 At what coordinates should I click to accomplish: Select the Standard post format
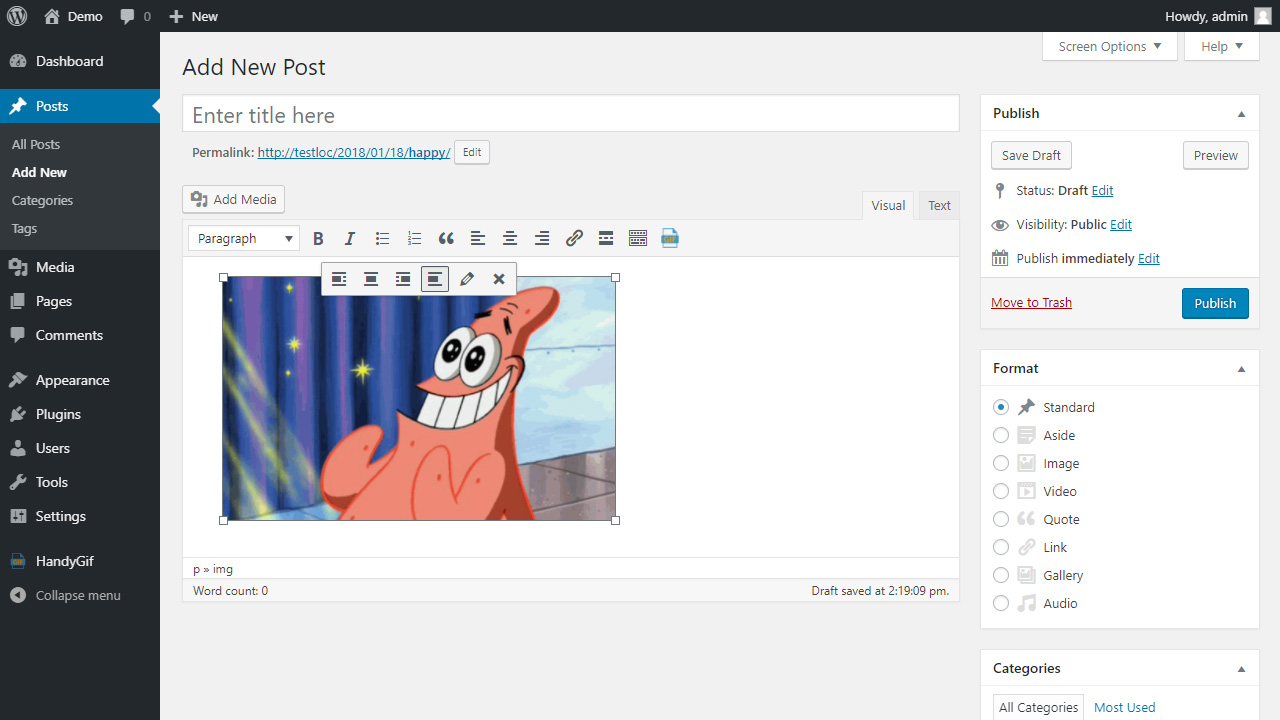click(1001, 407)
